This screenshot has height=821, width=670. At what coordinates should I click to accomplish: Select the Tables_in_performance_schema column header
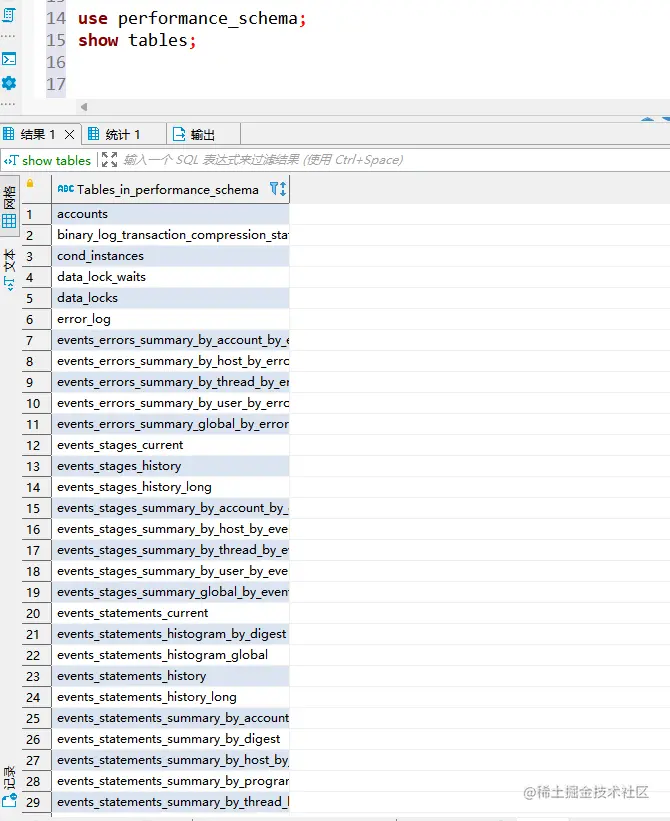coord(170,190)
